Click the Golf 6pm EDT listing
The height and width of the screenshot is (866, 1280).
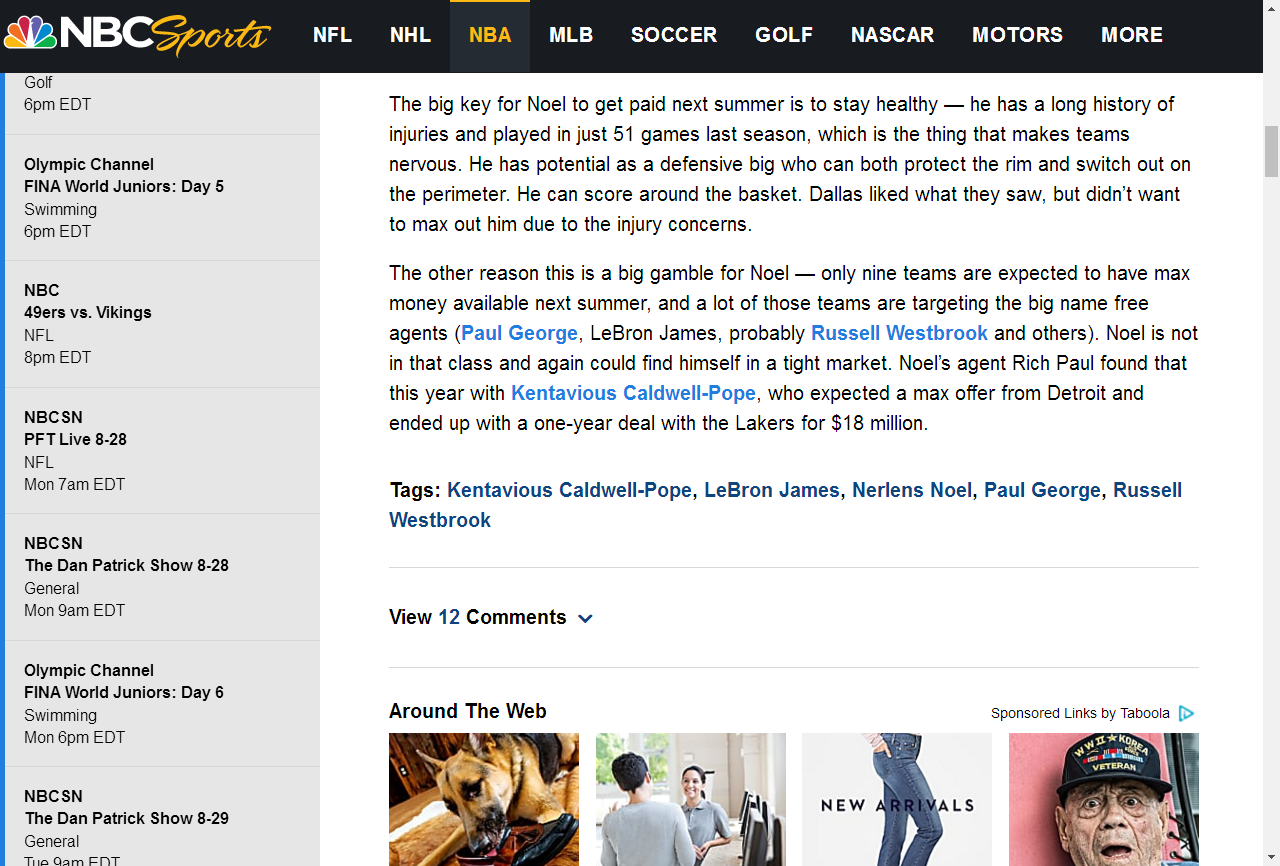click(162, 103)
